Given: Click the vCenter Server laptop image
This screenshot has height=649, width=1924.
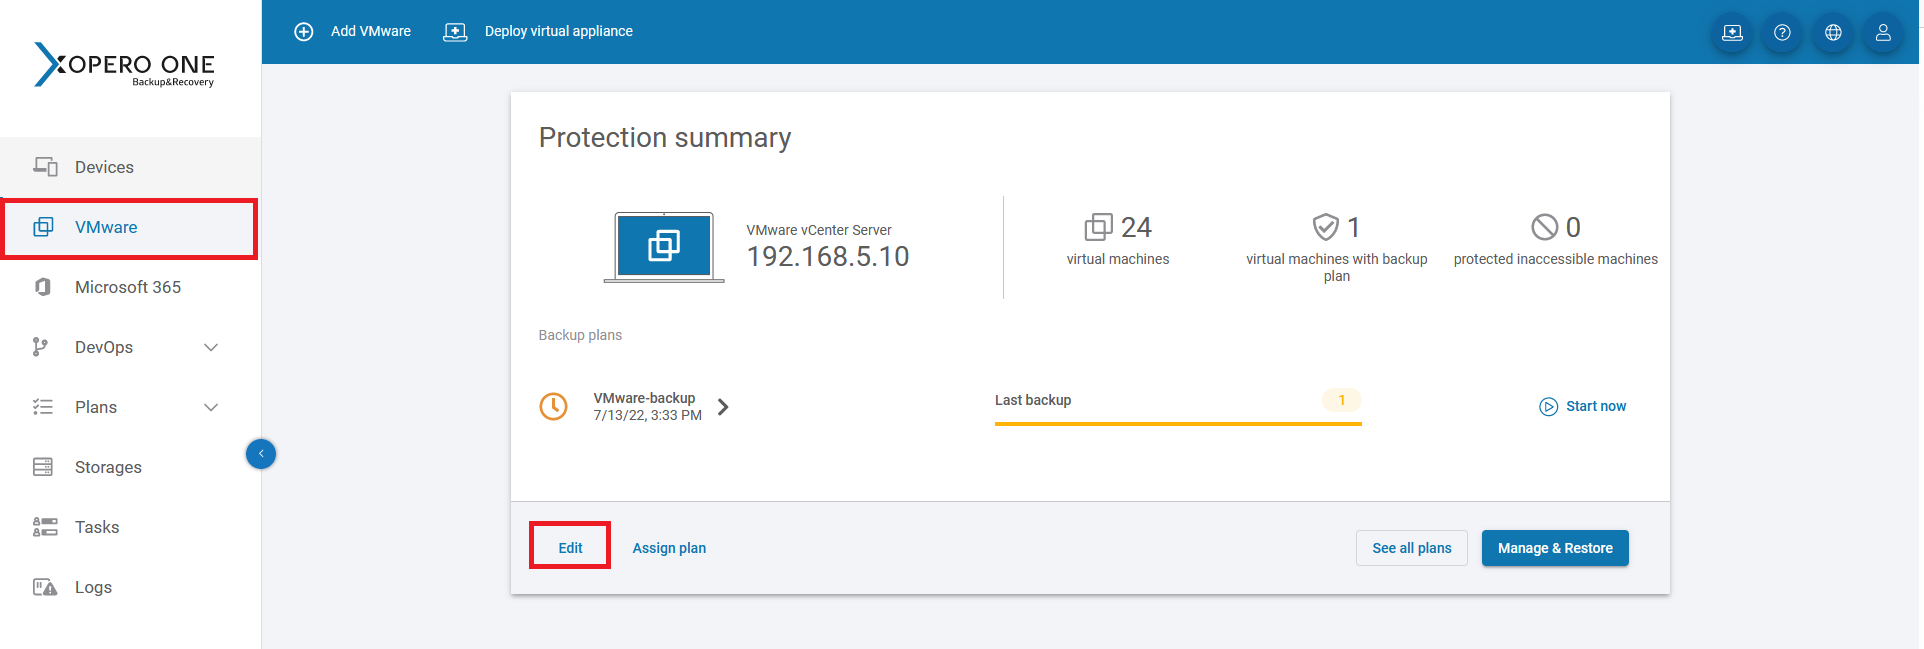Looking at the screenshot, I should point(664,247).
